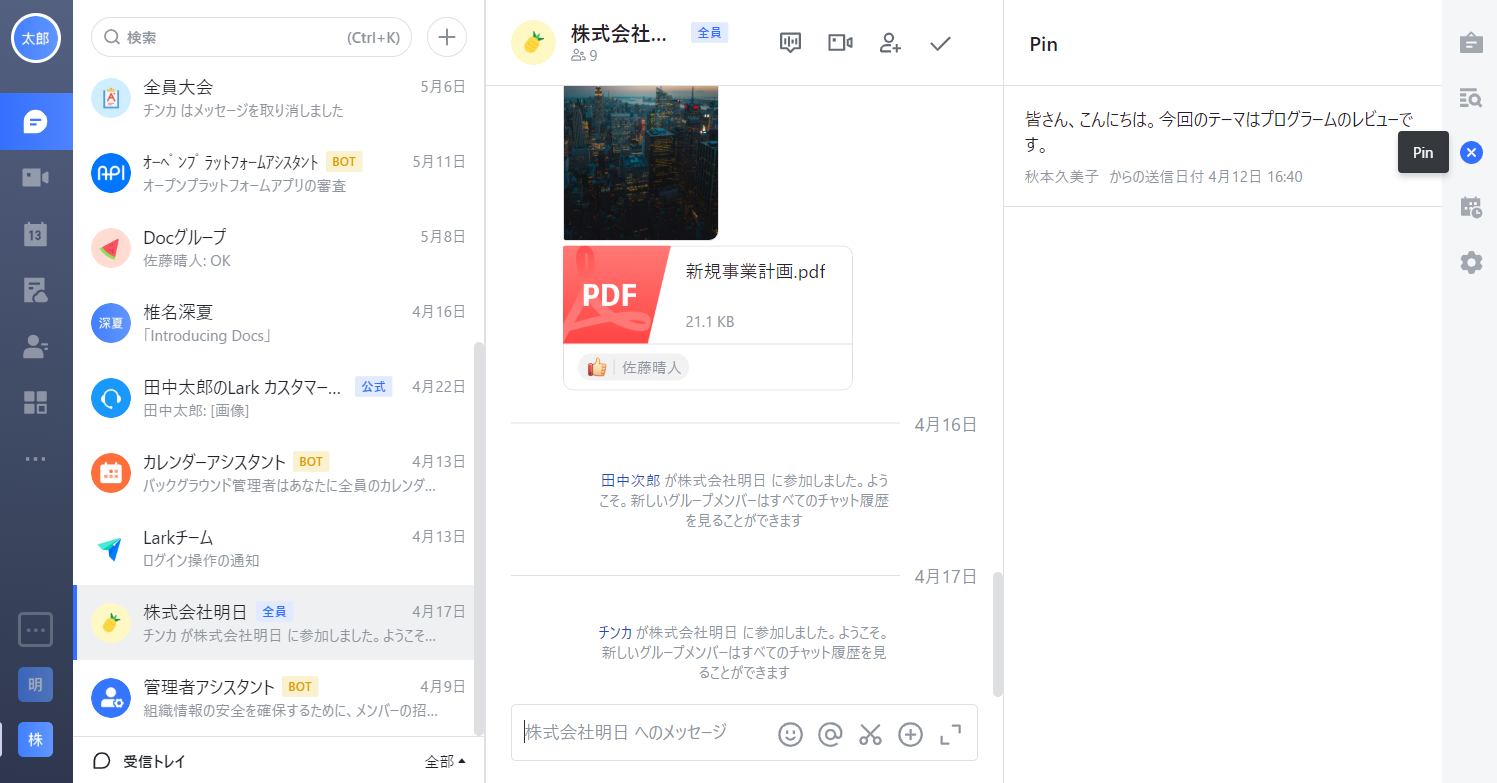Expand the message input editor to full size
Image resolution: width=1497 pixels, height=783 pixels.
point(950,734)
